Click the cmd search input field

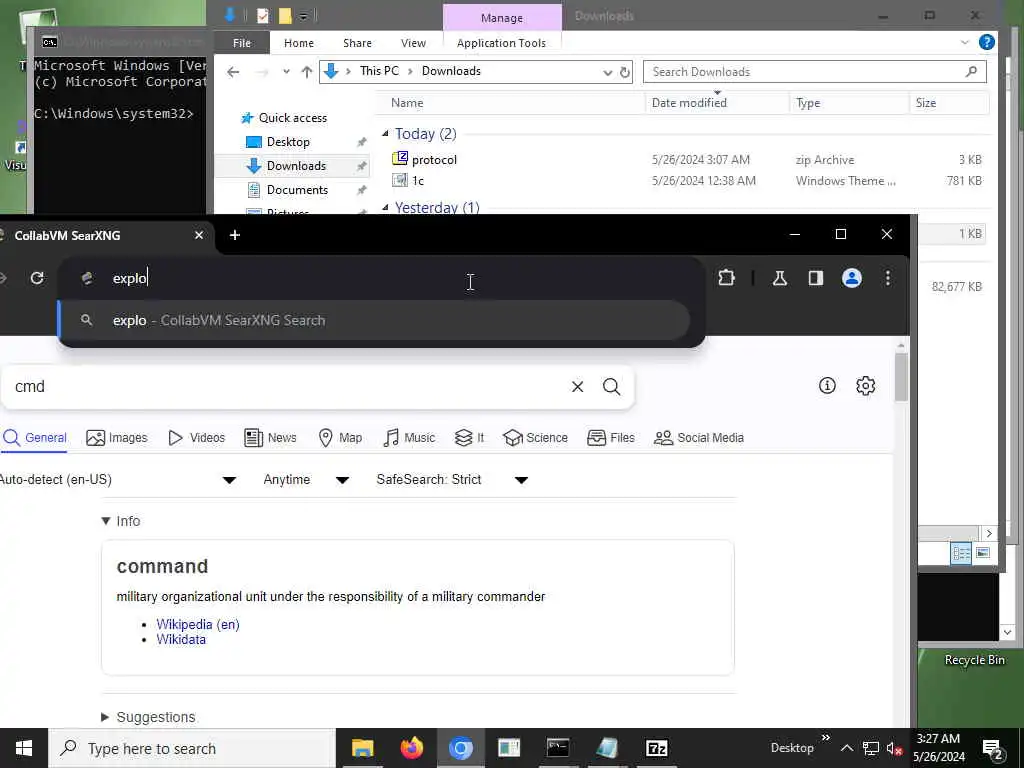[287, 387]
